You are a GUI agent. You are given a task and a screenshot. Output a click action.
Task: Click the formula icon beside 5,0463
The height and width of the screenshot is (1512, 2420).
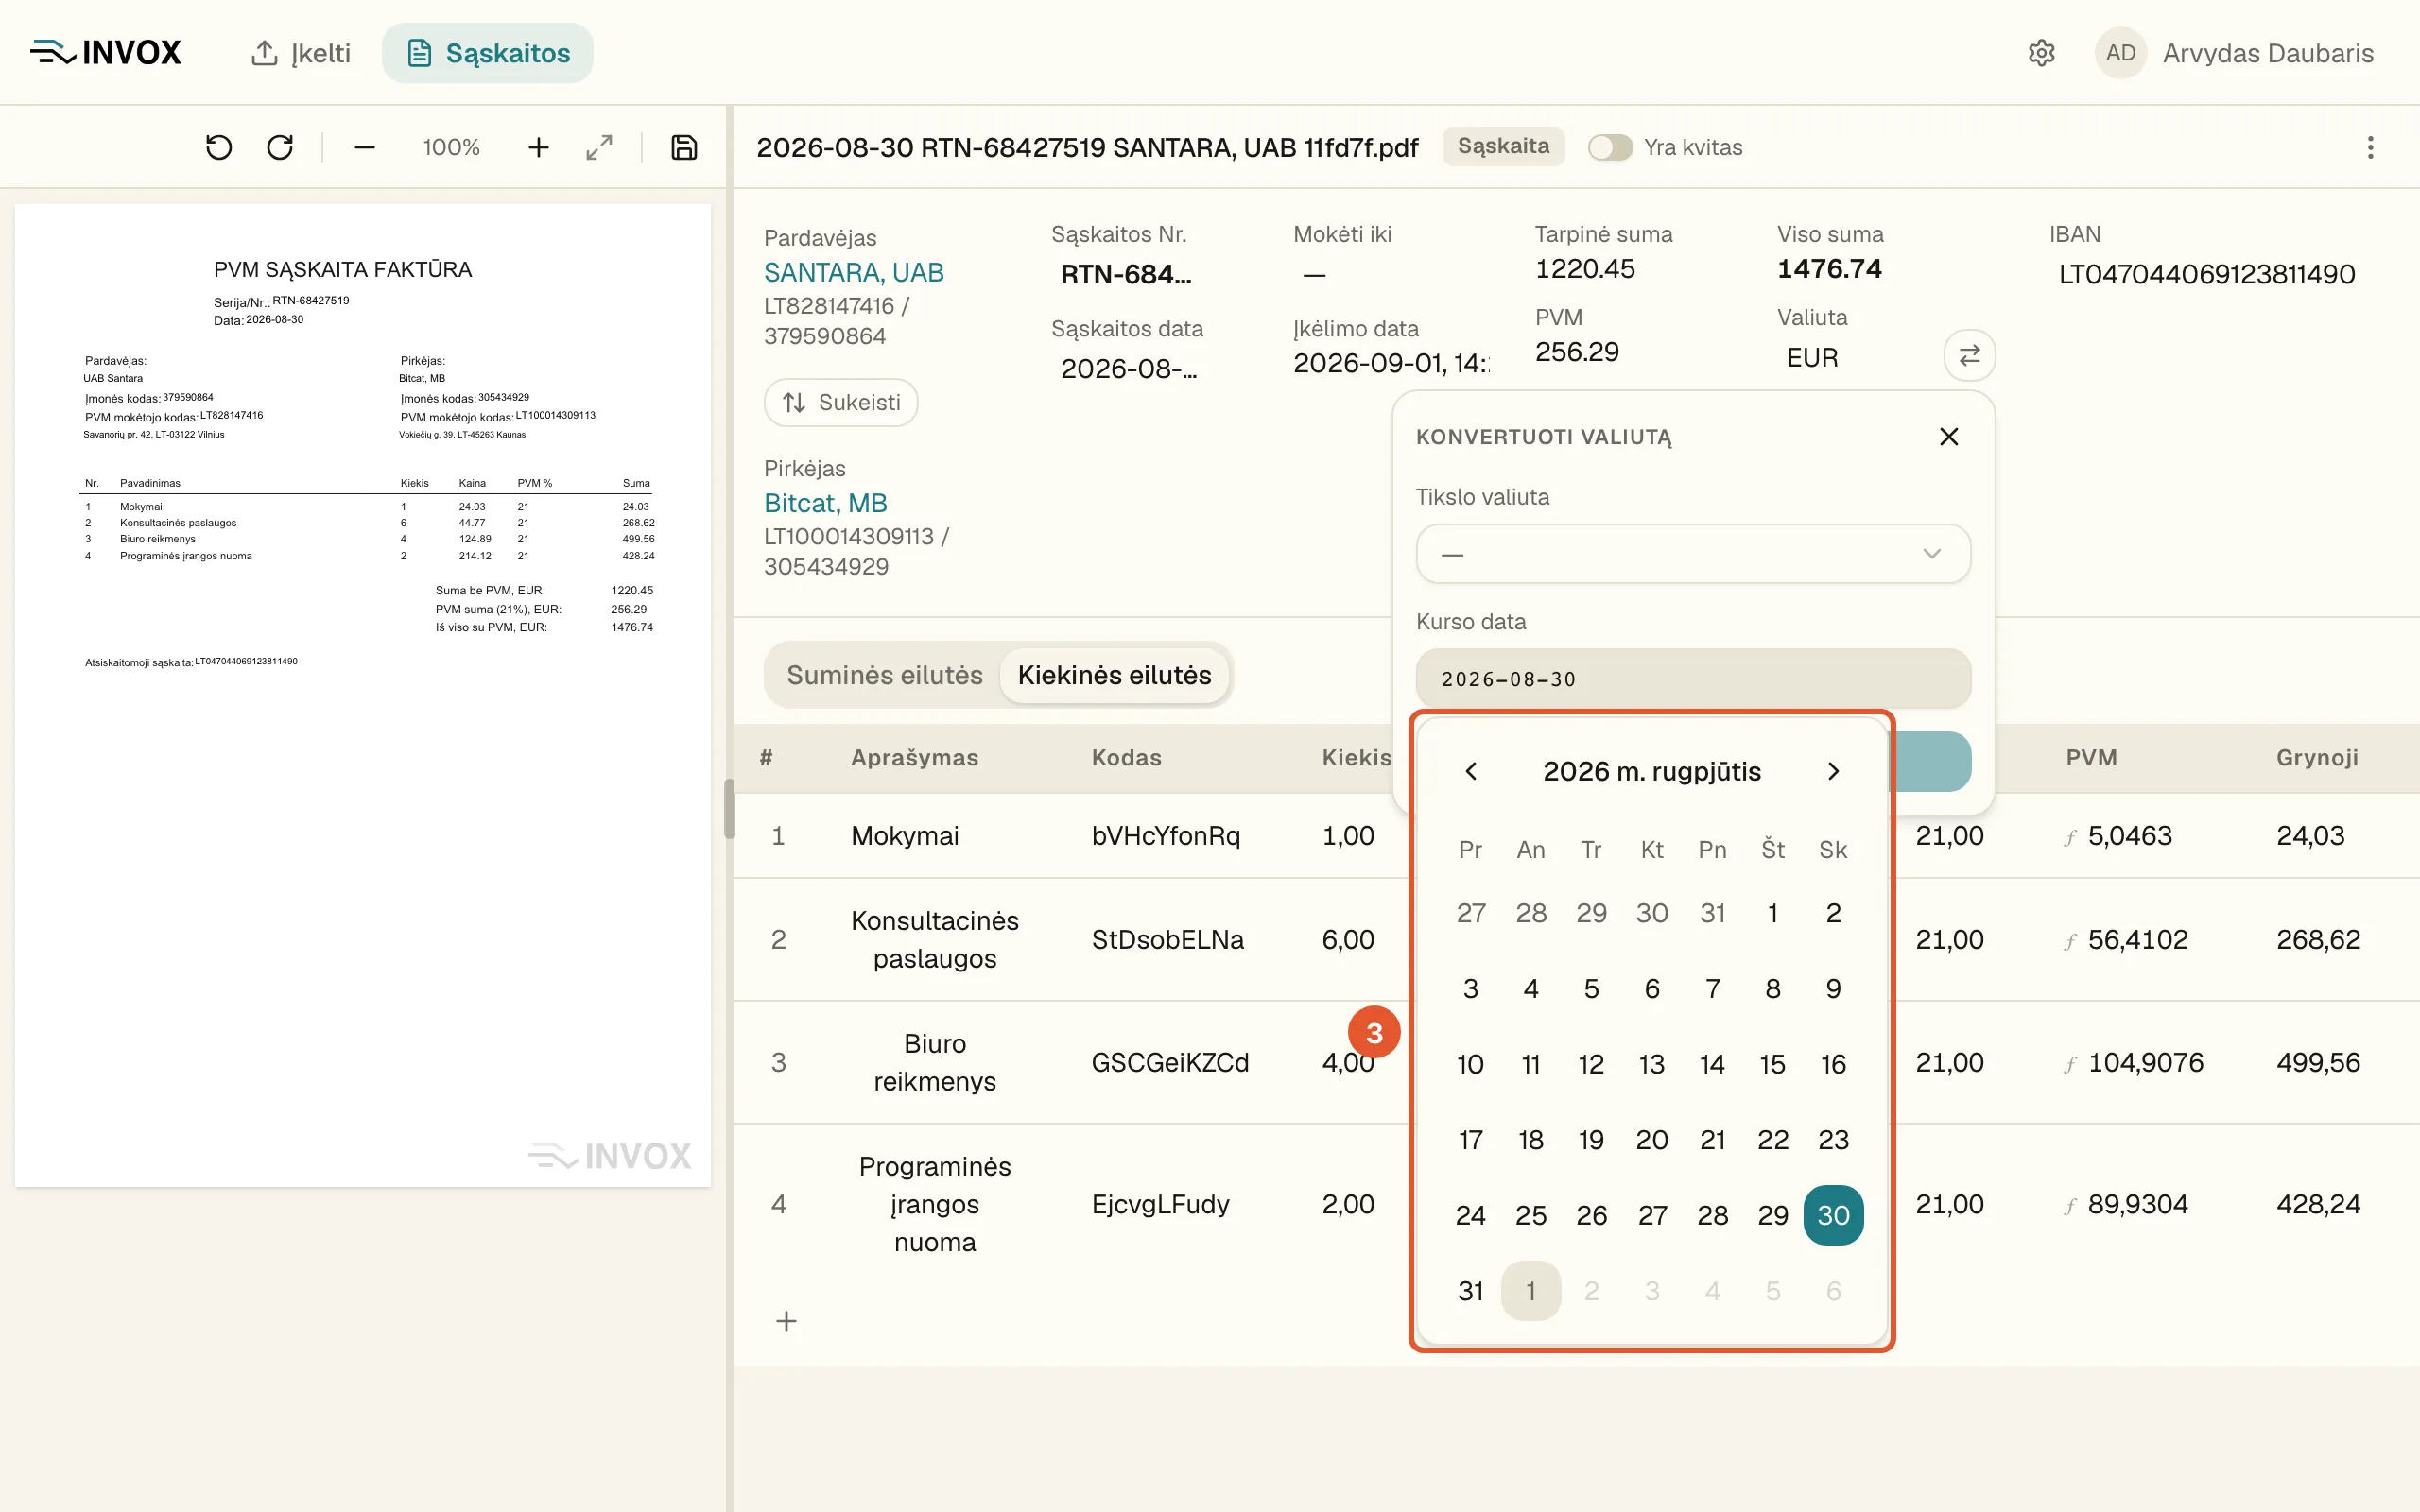pos(2070,837)
